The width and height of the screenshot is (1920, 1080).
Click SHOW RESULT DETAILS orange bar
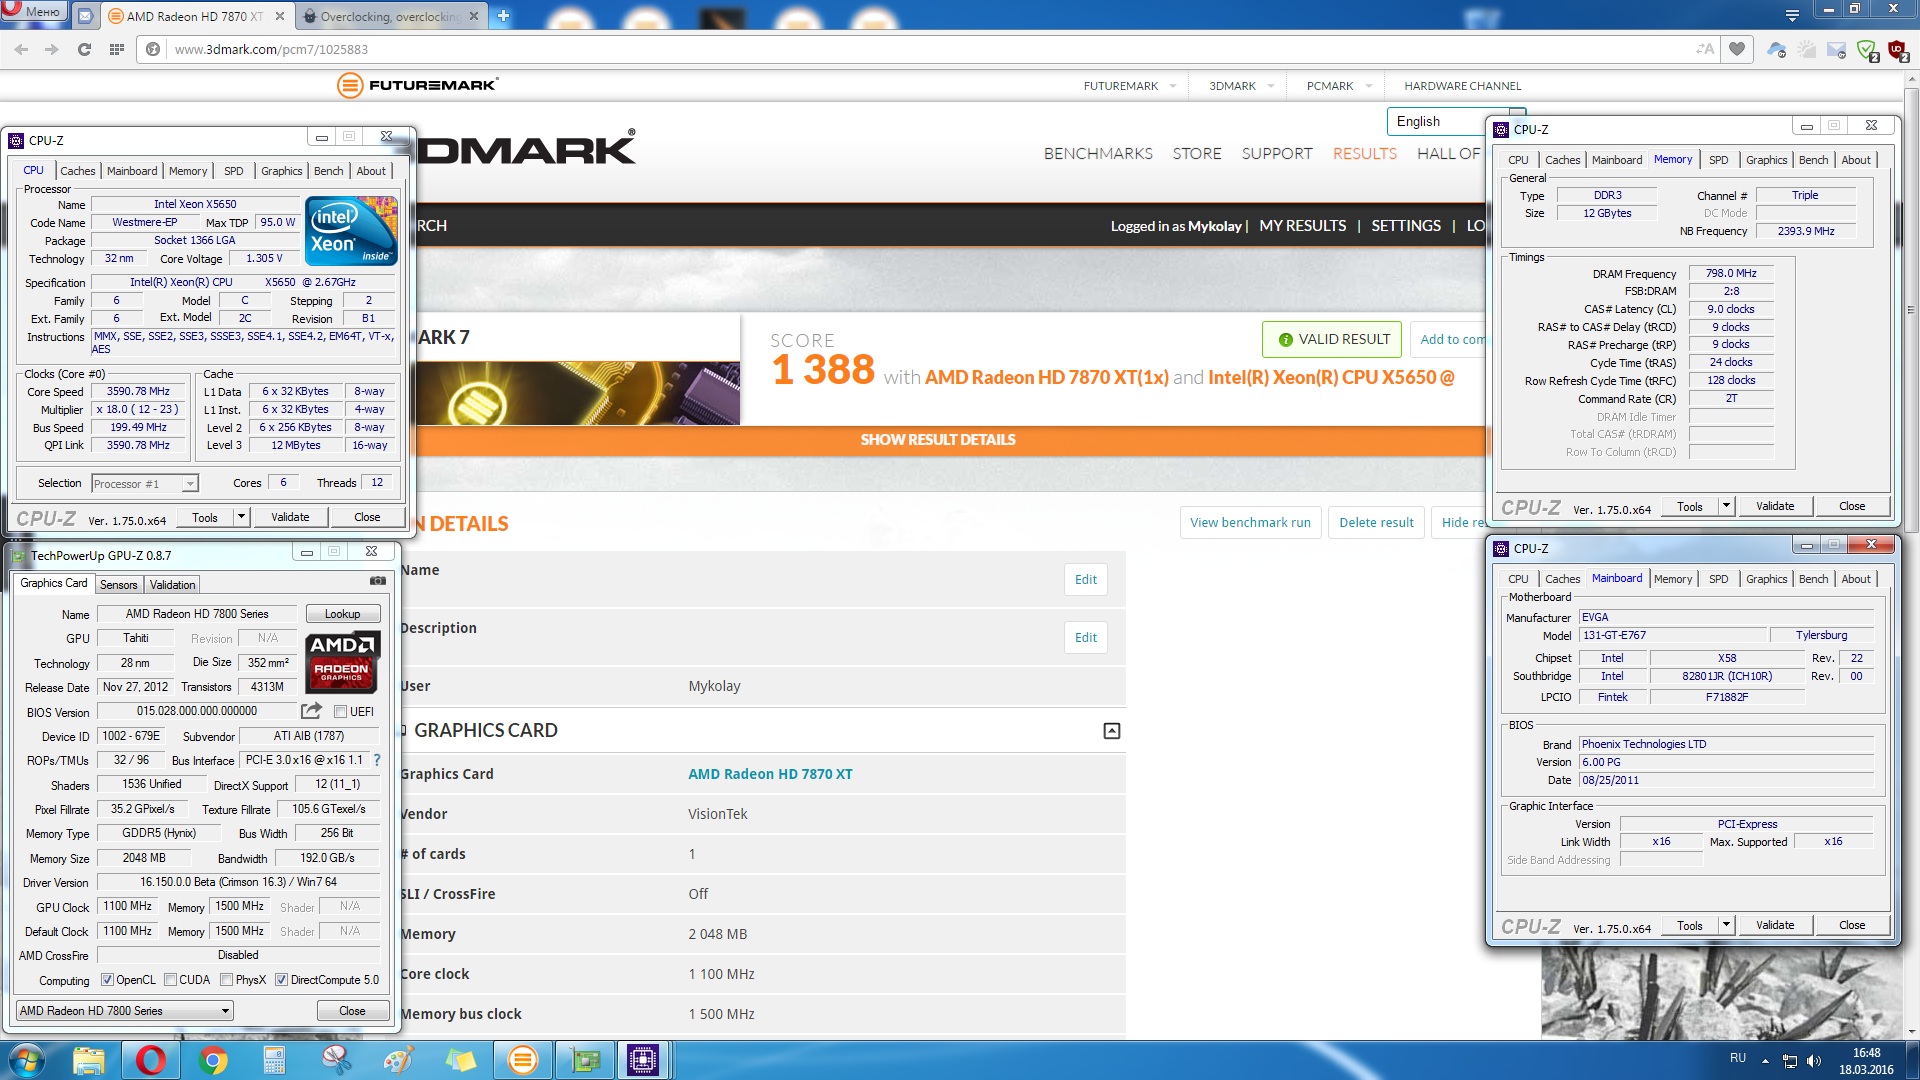(938, 440)
